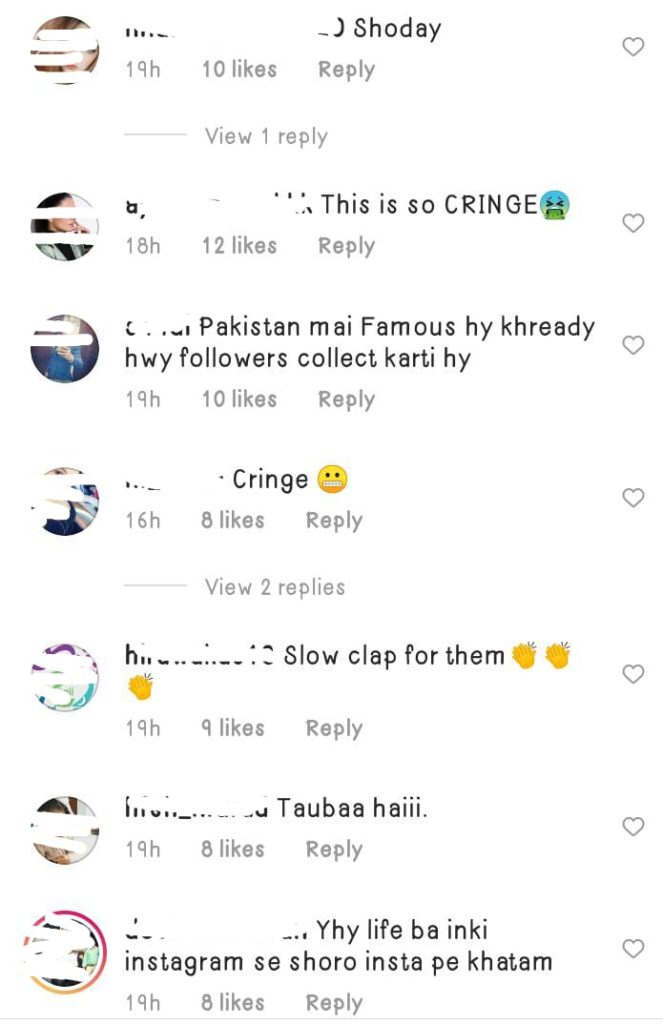Reply to the 'Taubaa haiii.' comment
663x1024 pixels.
334,850
